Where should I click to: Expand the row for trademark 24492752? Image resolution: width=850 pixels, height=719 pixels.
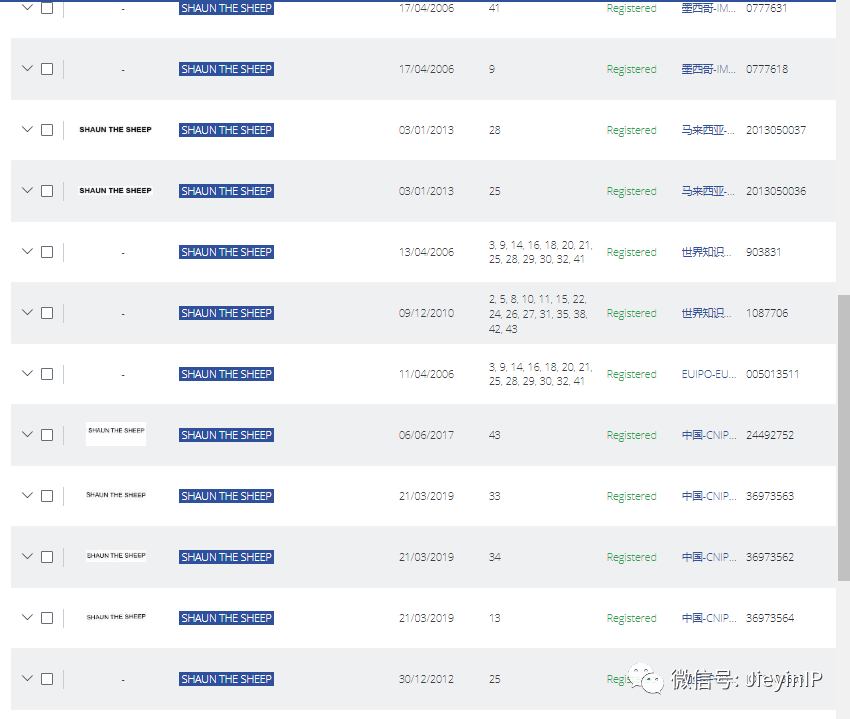27,434
